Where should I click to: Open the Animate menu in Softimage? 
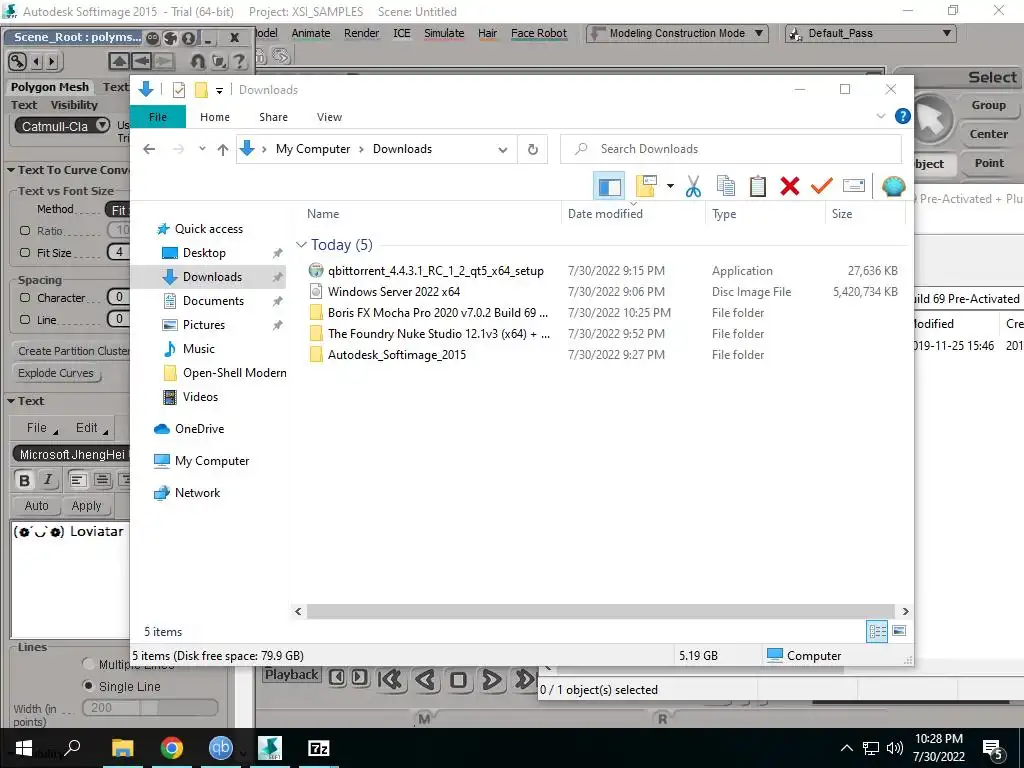[311, 33]
